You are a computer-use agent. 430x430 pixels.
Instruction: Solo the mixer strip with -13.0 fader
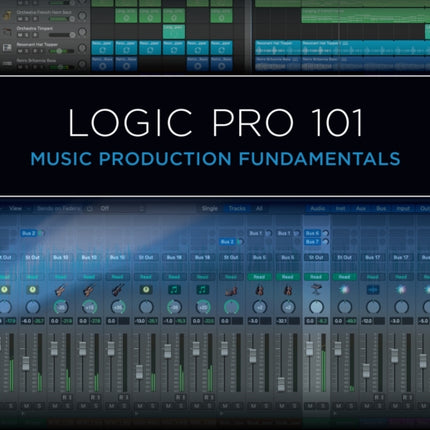[152, 406]
